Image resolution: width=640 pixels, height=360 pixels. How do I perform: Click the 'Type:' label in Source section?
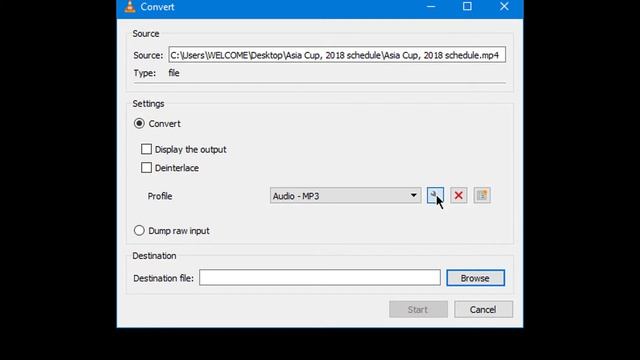(144, 73)
